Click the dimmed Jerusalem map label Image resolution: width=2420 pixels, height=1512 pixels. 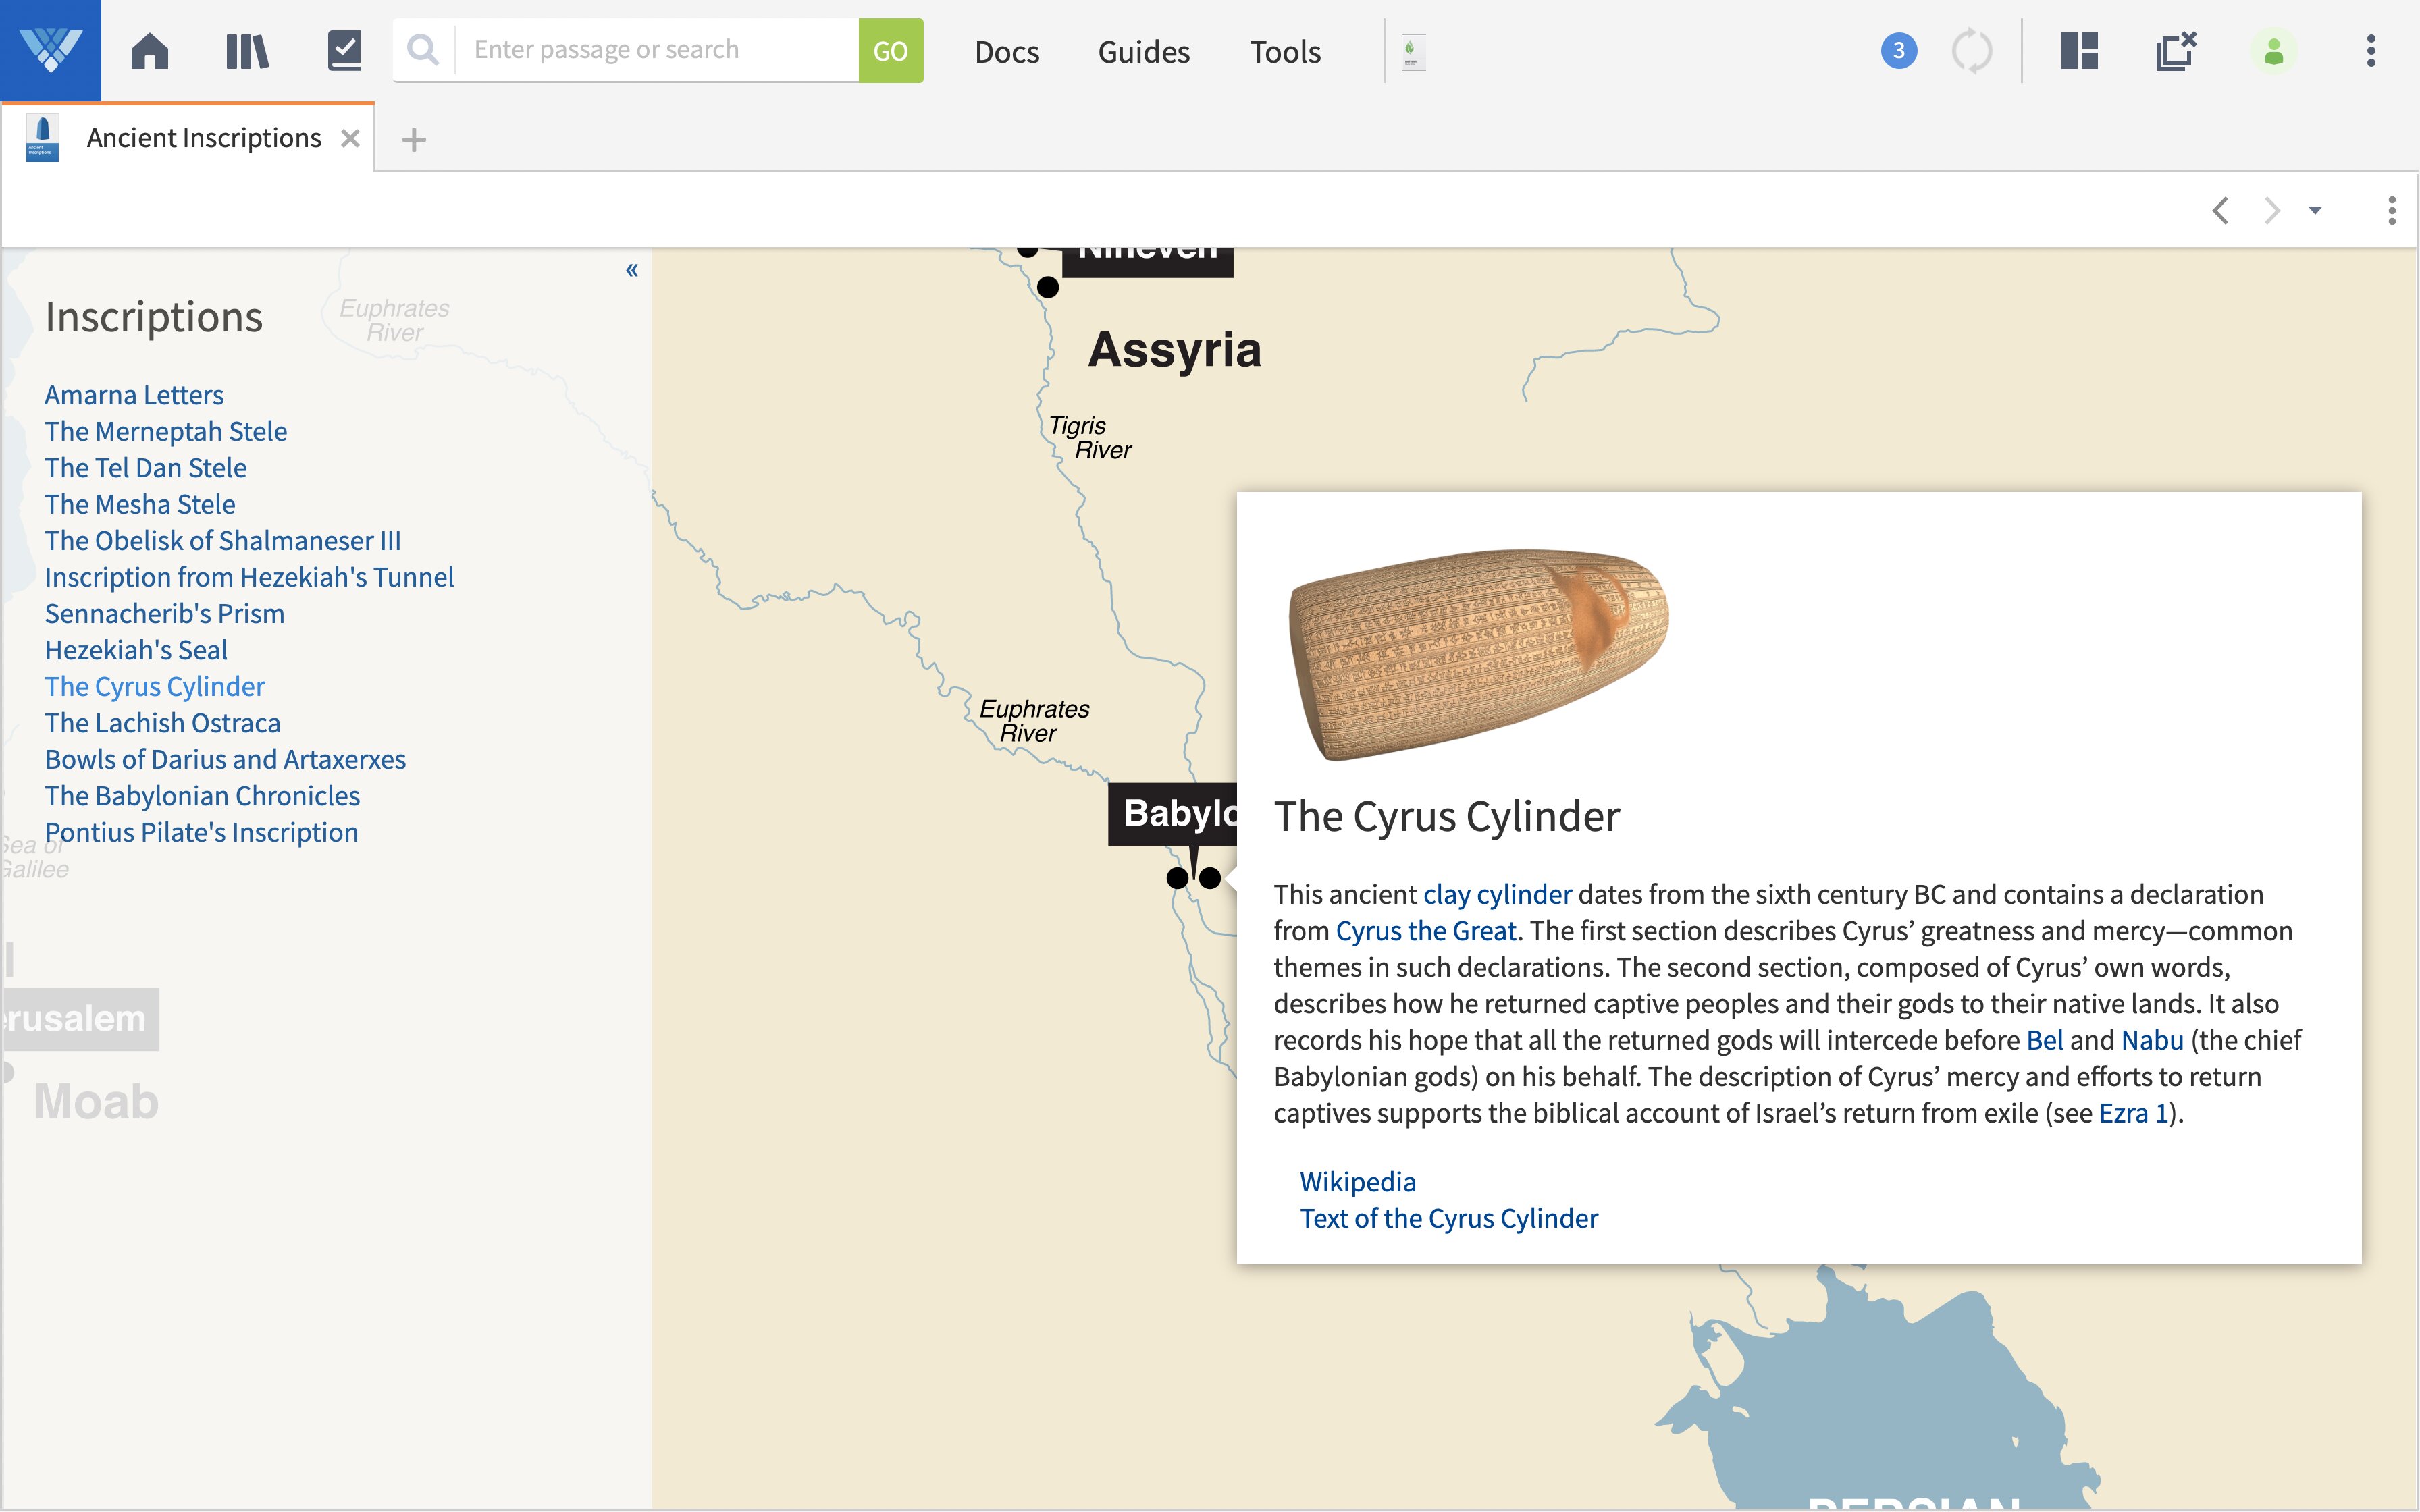coord(80,1019)
